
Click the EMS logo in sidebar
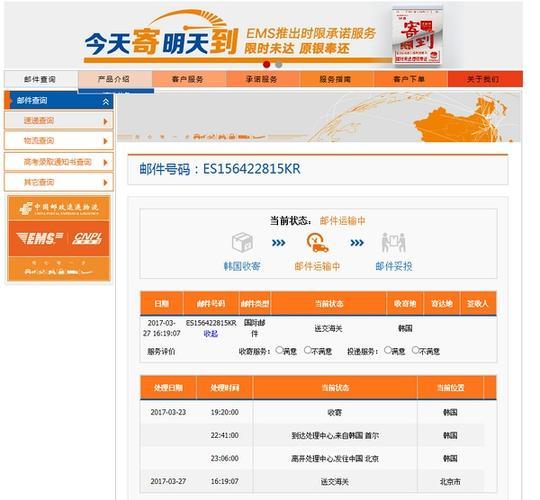(40, 238)
